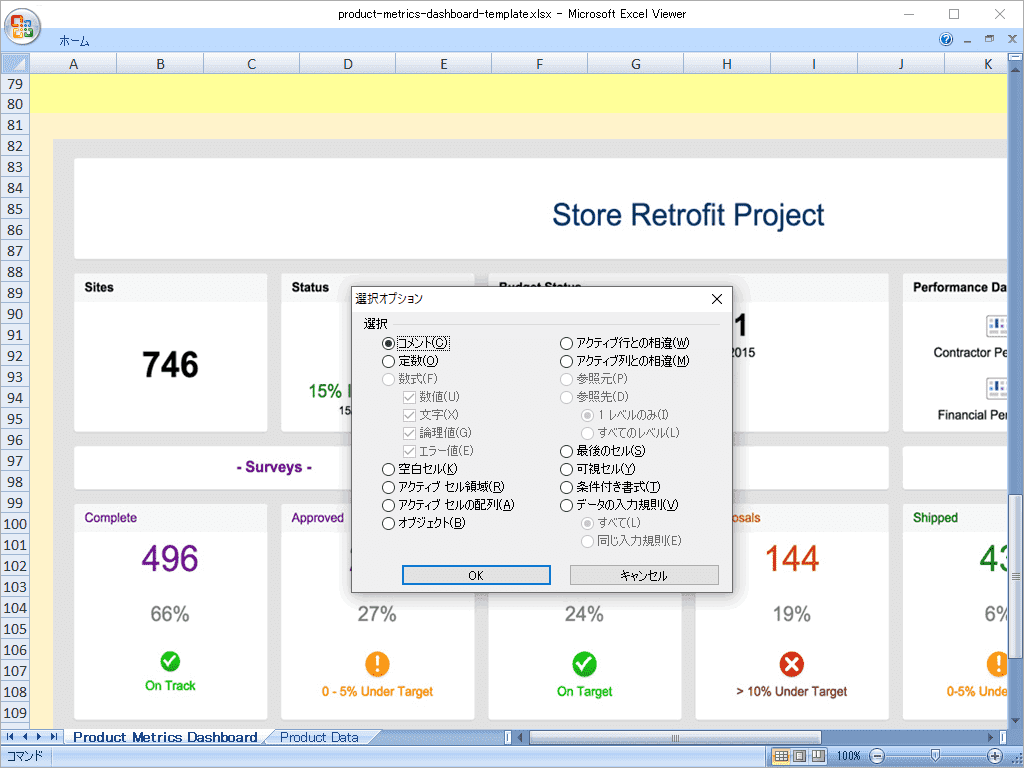Click the 100% zoom level indicator

848,756
